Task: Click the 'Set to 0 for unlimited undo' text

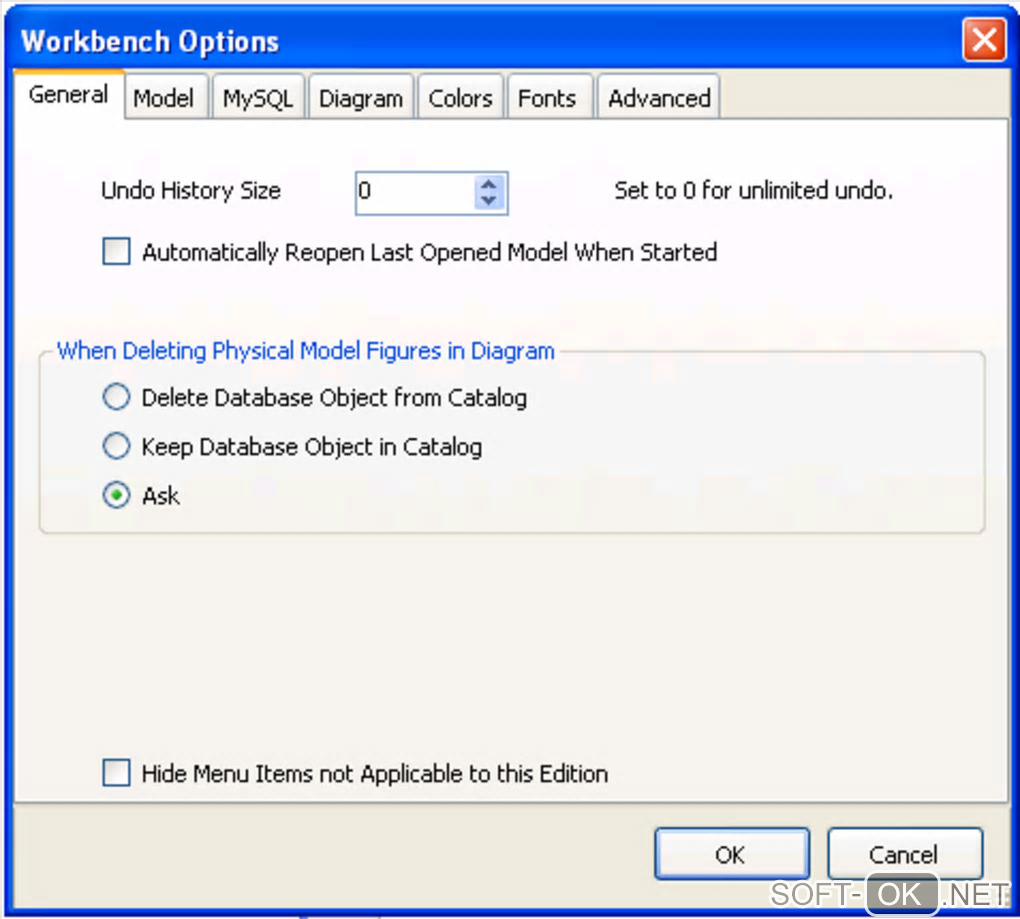Action: click(x=753, y=191)
